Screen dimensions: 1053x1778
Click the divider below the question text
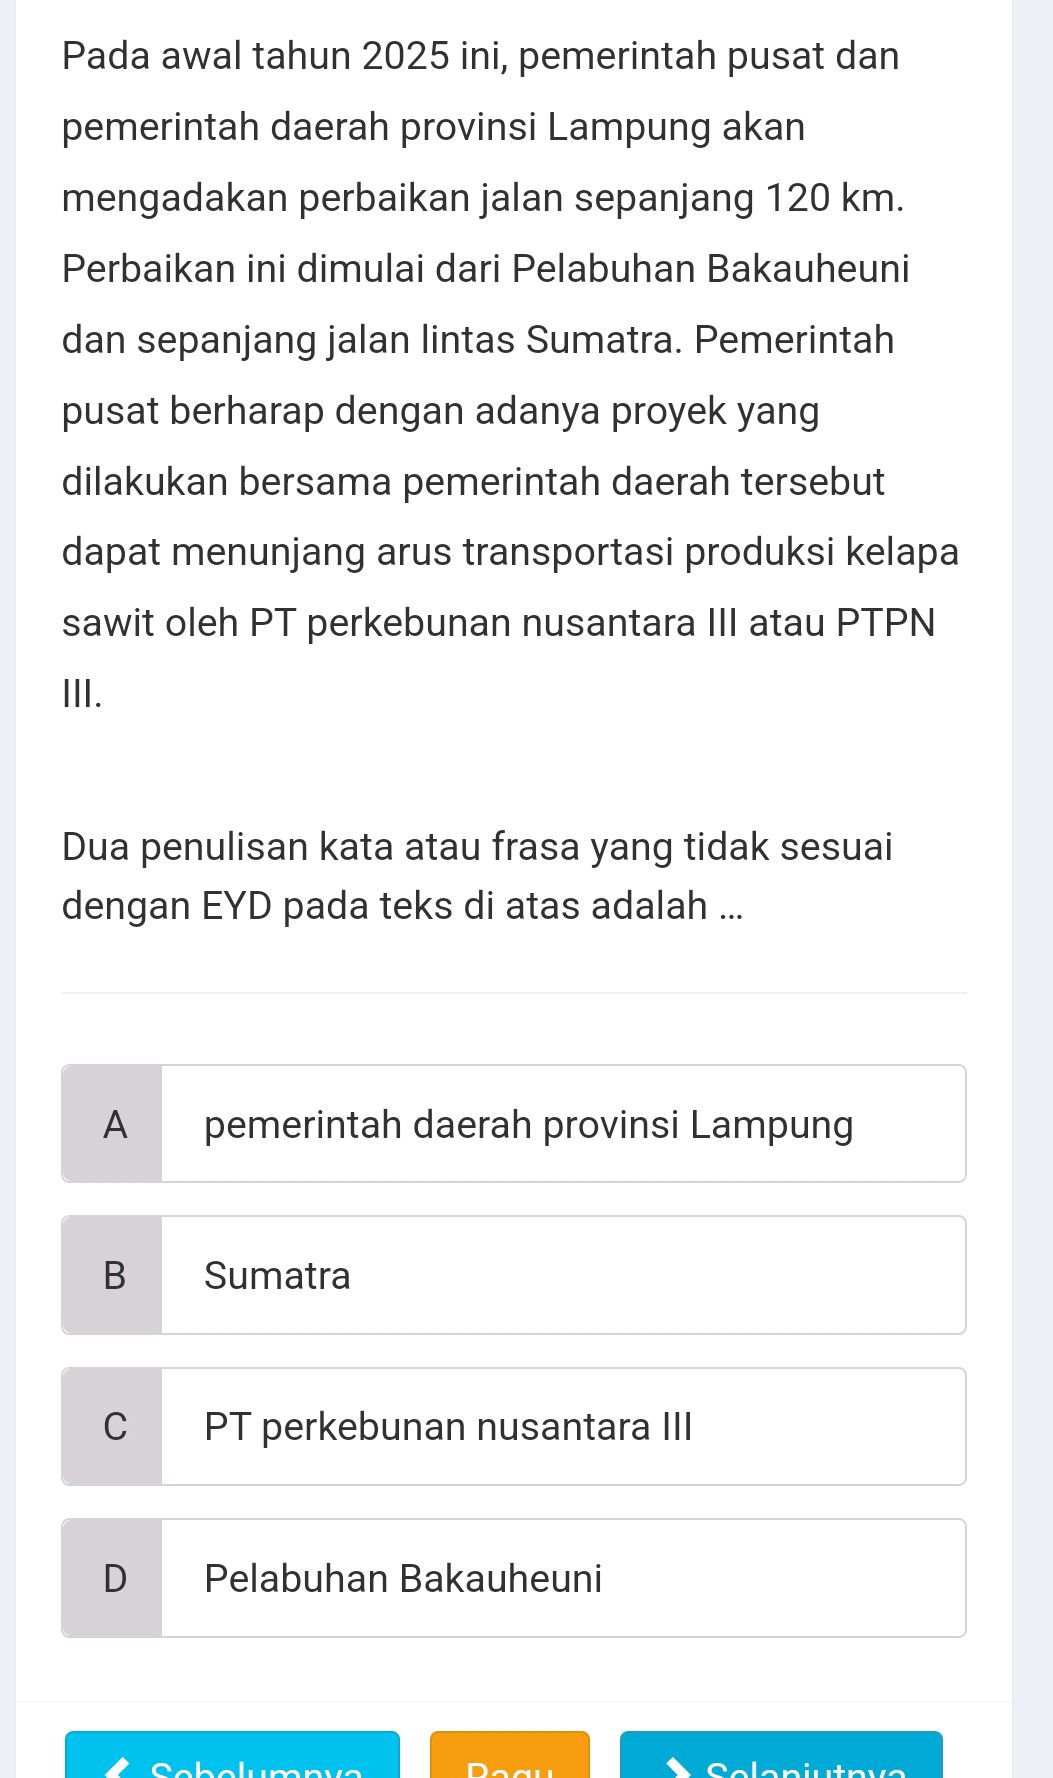(514, 991)
